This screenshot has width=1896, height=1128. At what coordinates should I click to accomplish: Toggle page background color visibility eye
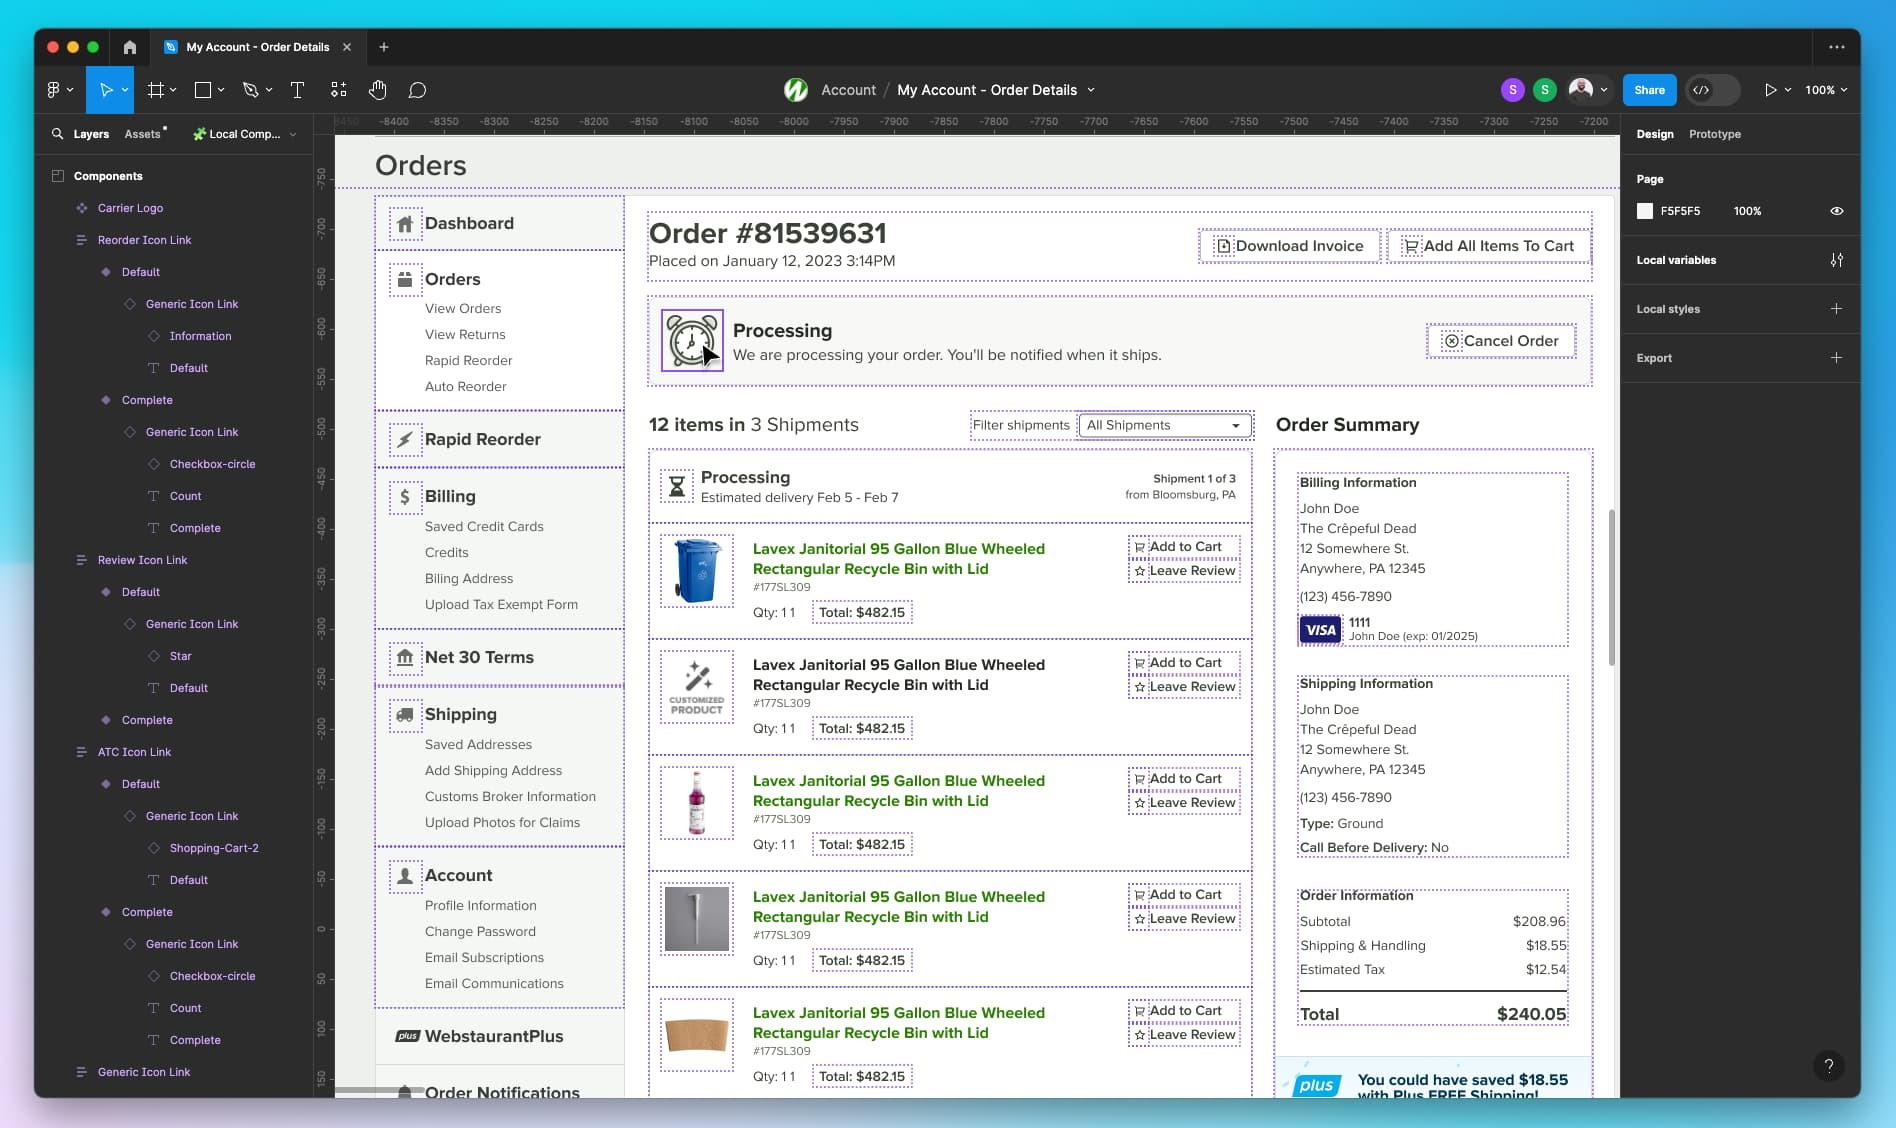1836,211
